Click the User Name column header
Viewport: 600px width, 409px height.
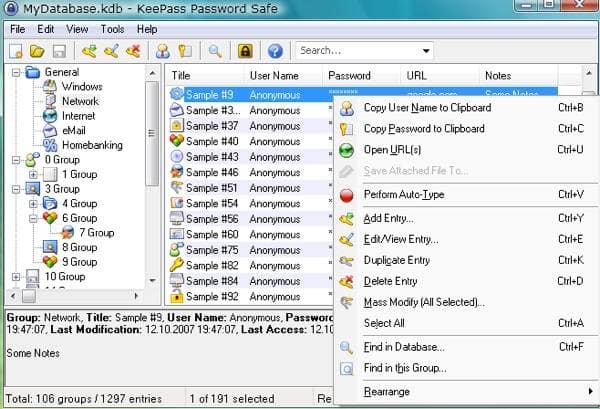pyautogui.click(x=273, y=76)
